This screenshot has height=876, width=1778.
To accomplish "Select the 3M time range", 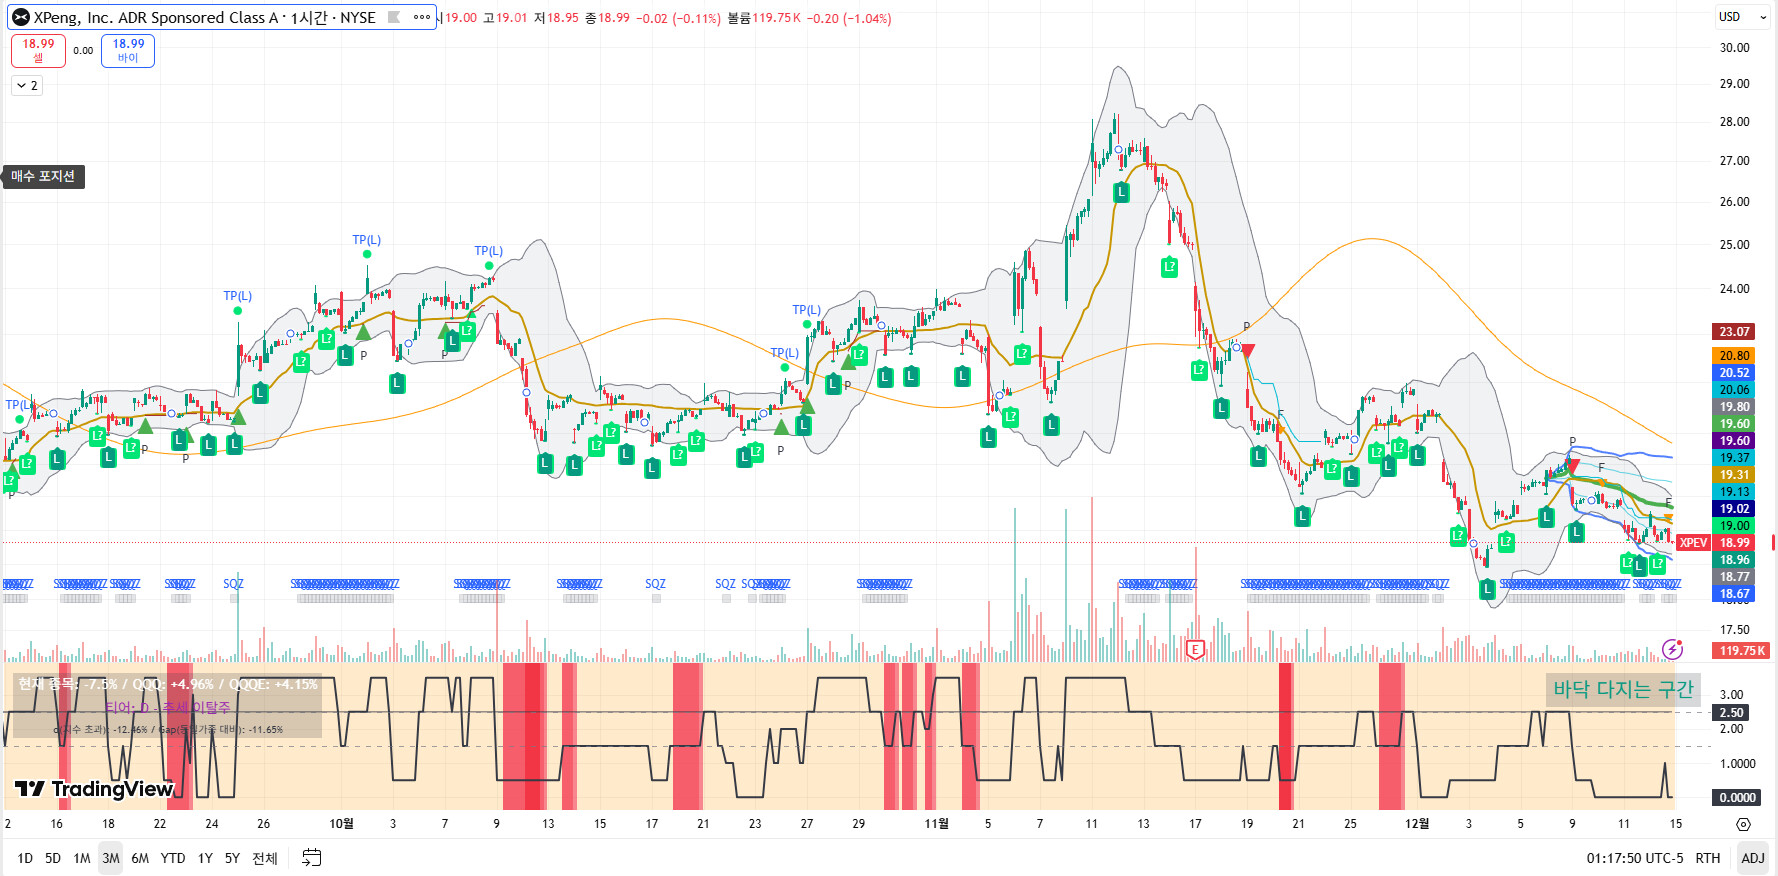I will point(111,858).
